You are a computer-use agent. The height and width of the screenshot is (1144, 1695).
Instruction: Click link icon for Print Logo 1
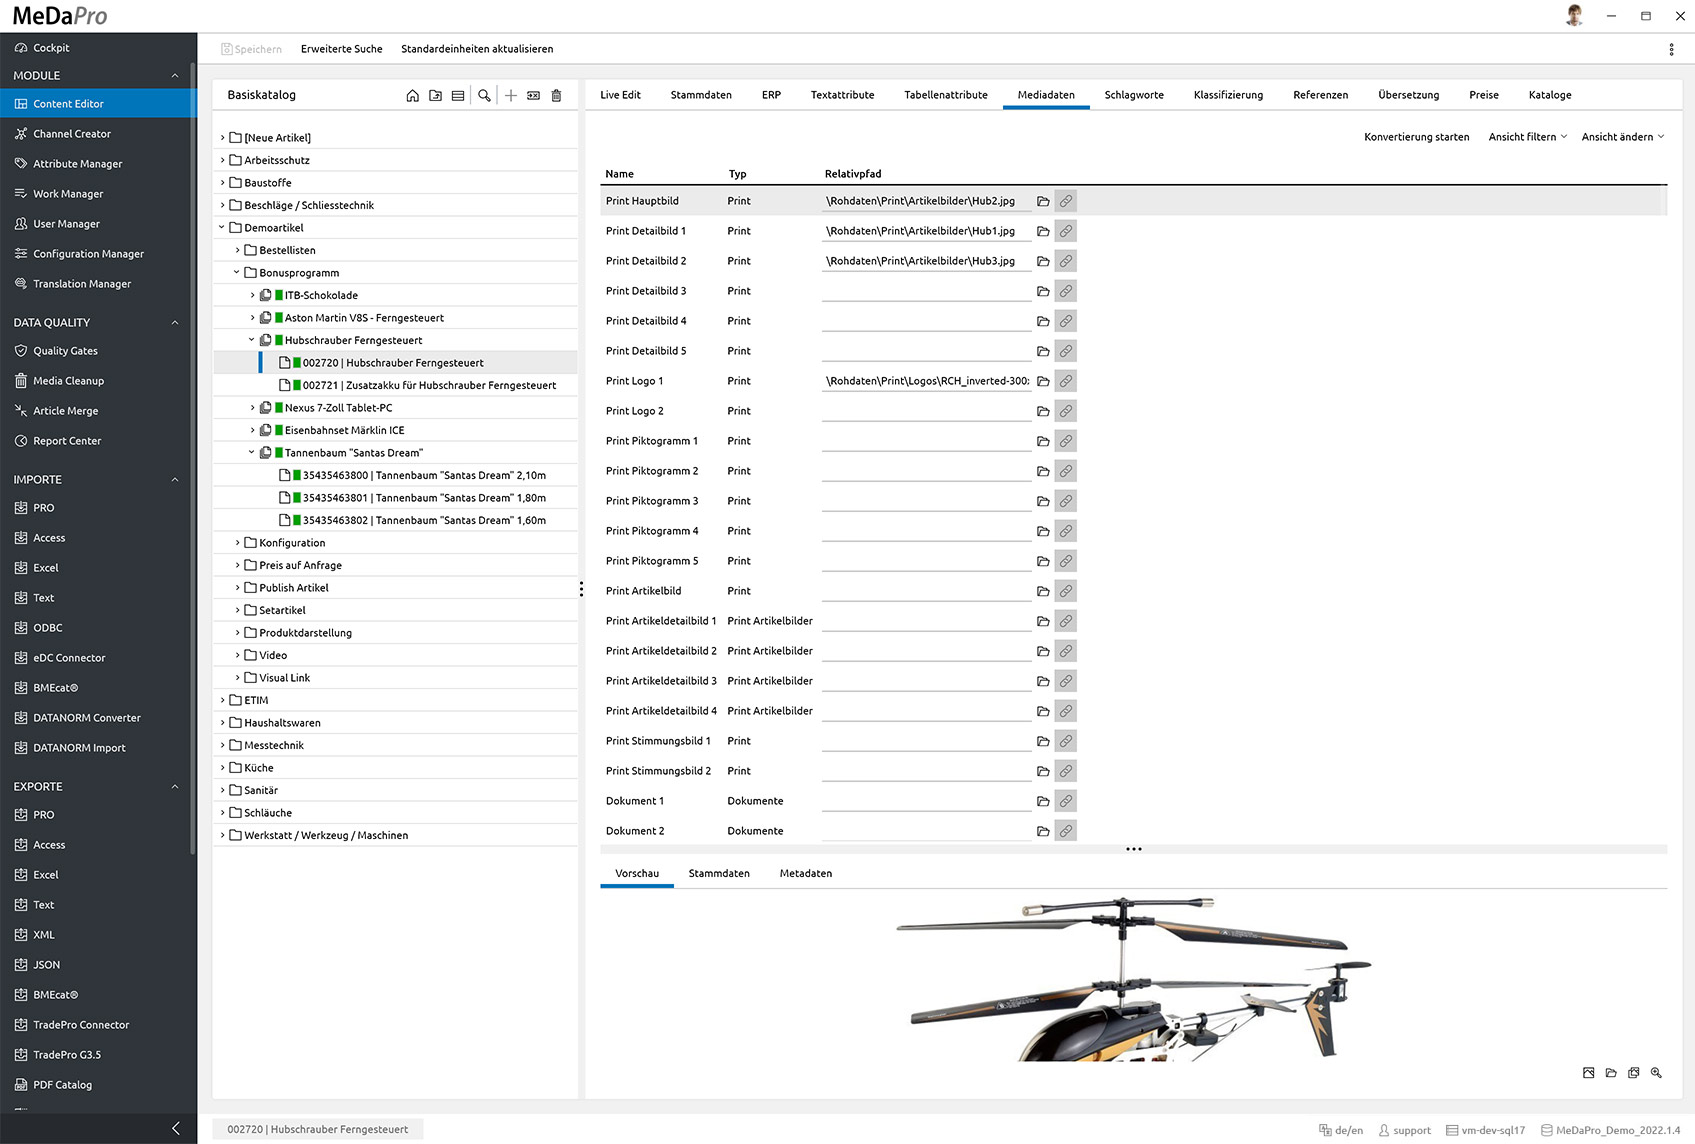[x=1066, y=381]
